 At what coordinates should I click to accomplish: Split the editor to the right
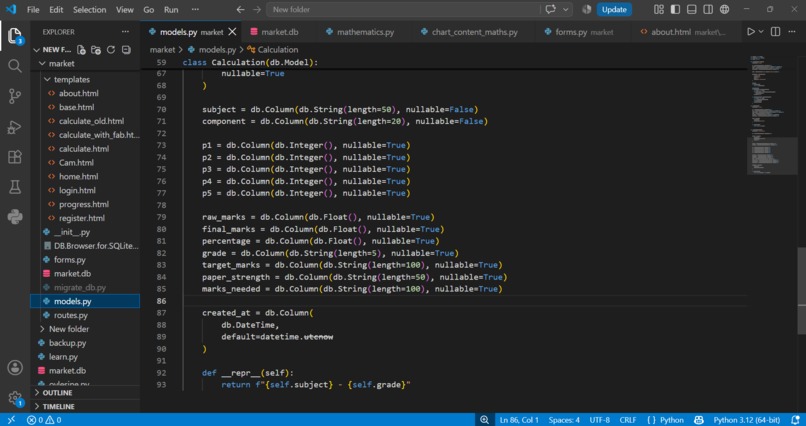click(776, 32)
